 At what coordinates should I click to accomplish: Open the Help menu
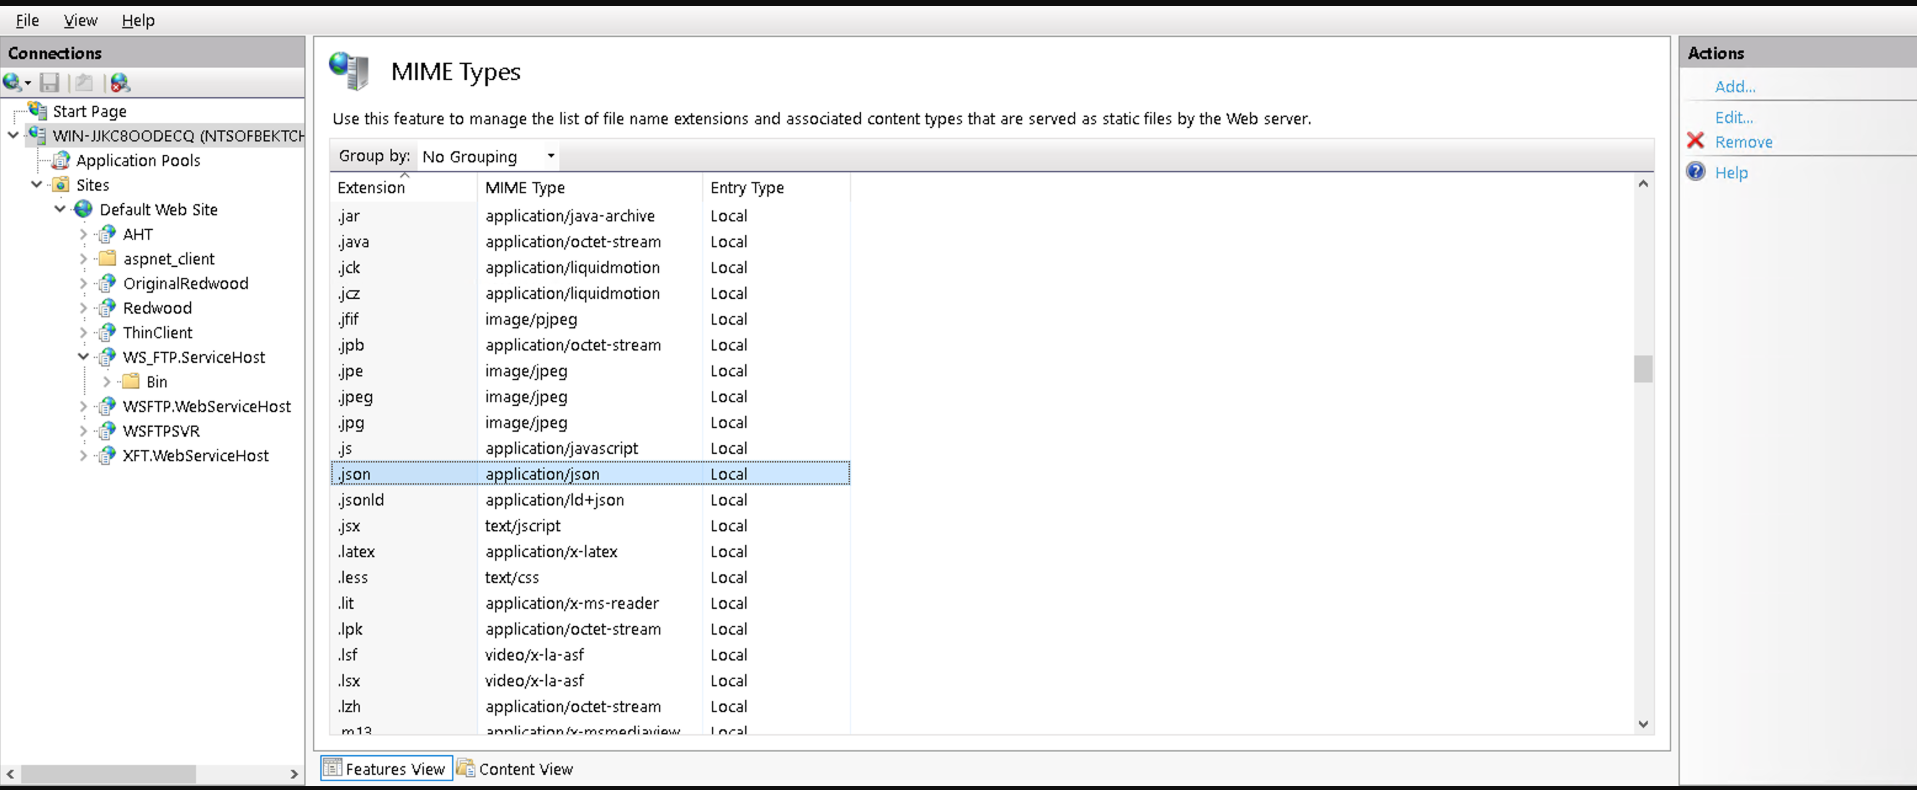138,20
